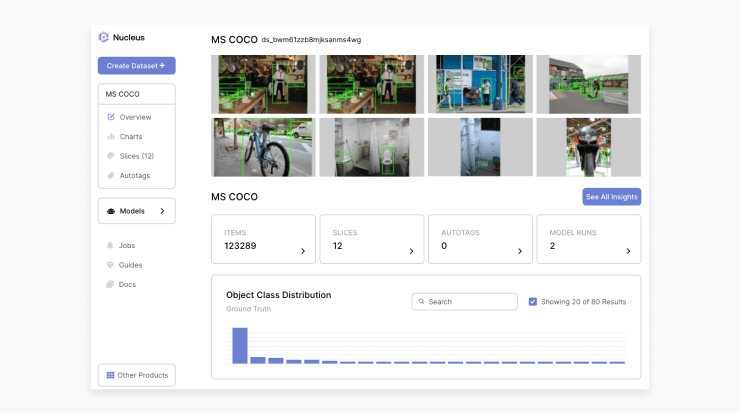Click the Search field in Object Class Distribution

coord(464,302)
